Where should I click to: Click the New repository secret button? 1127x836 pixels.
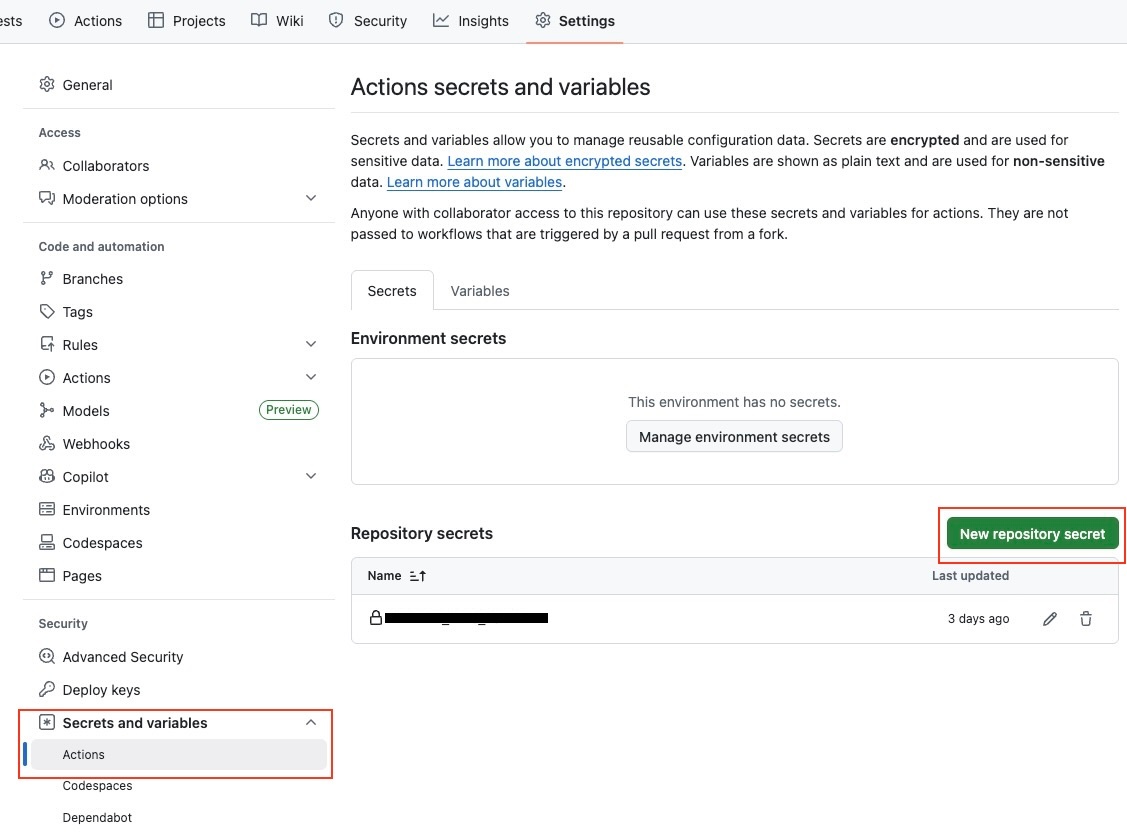[x=1032, y=534]
